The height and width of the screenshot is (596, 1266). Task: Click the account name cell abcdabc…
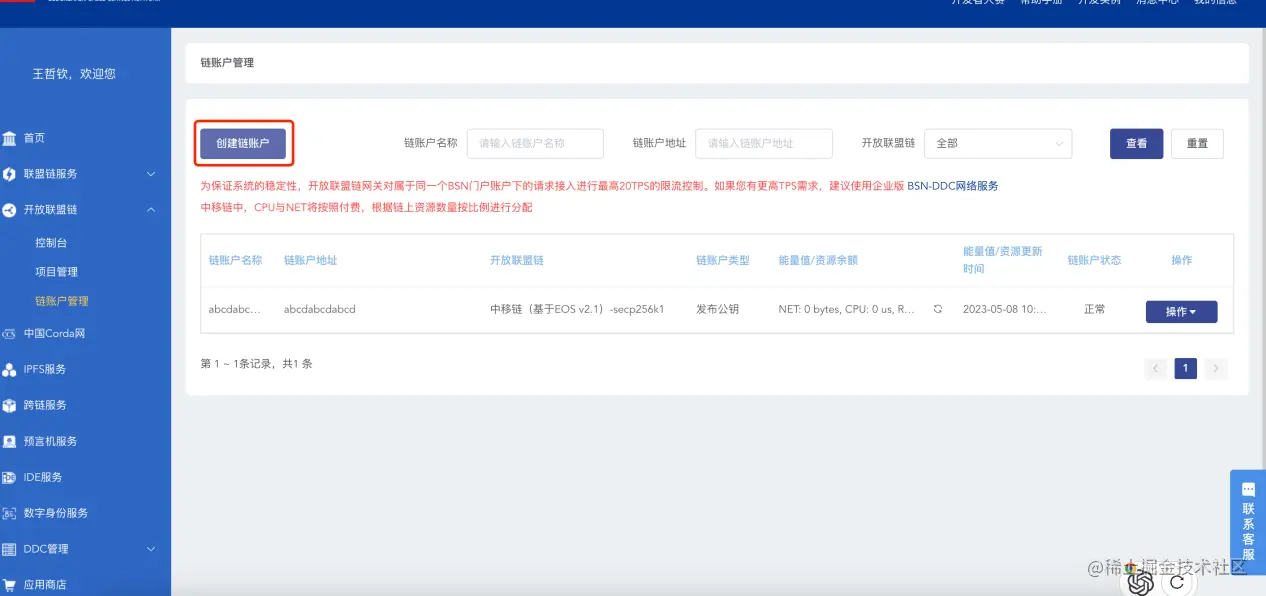point(235,310)
